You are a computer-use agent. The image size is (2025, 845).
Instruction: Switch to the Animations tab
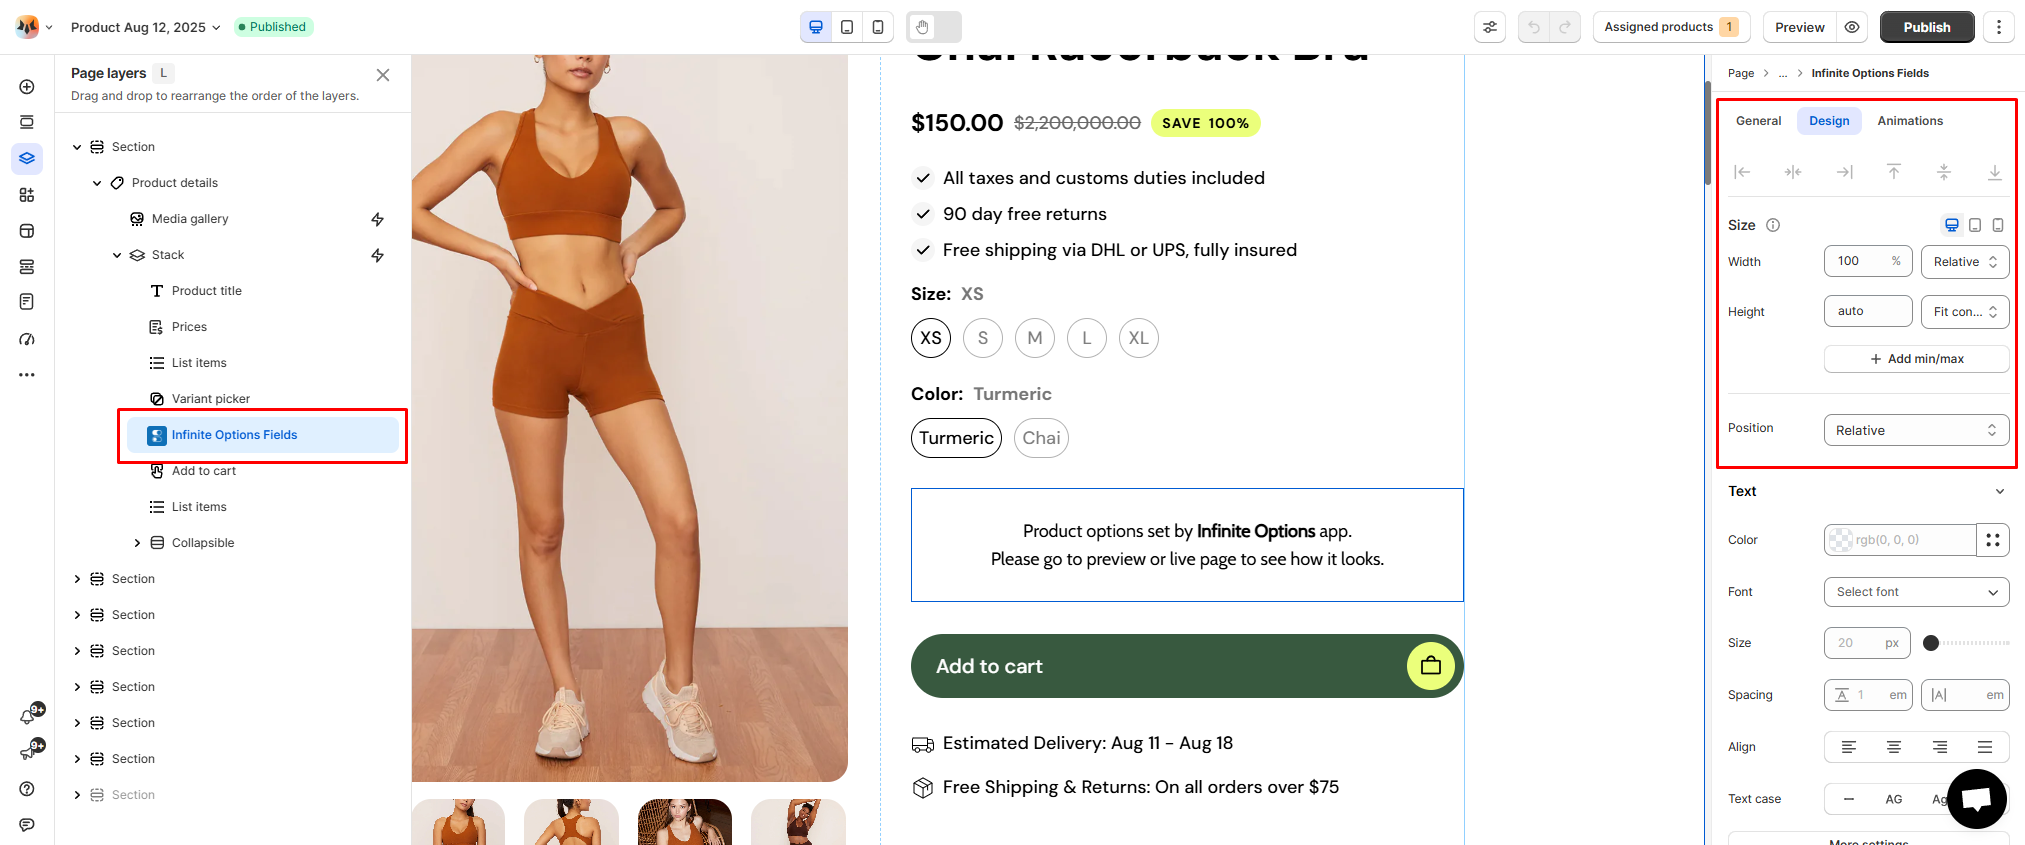point(1910,121)
